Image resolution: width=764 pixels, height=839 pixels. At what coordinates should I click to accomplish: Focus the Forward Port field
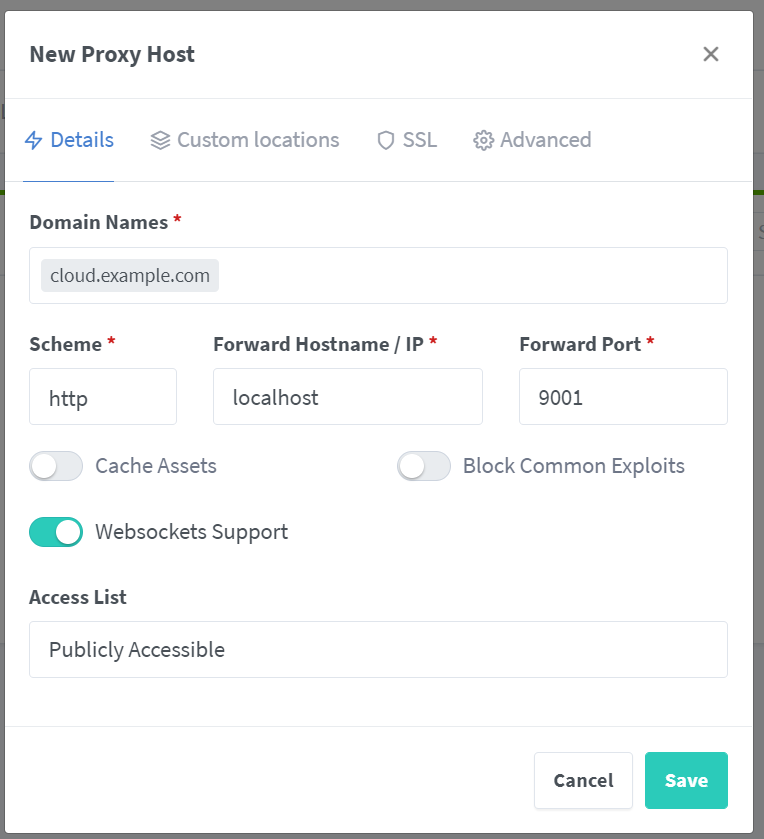622,397
